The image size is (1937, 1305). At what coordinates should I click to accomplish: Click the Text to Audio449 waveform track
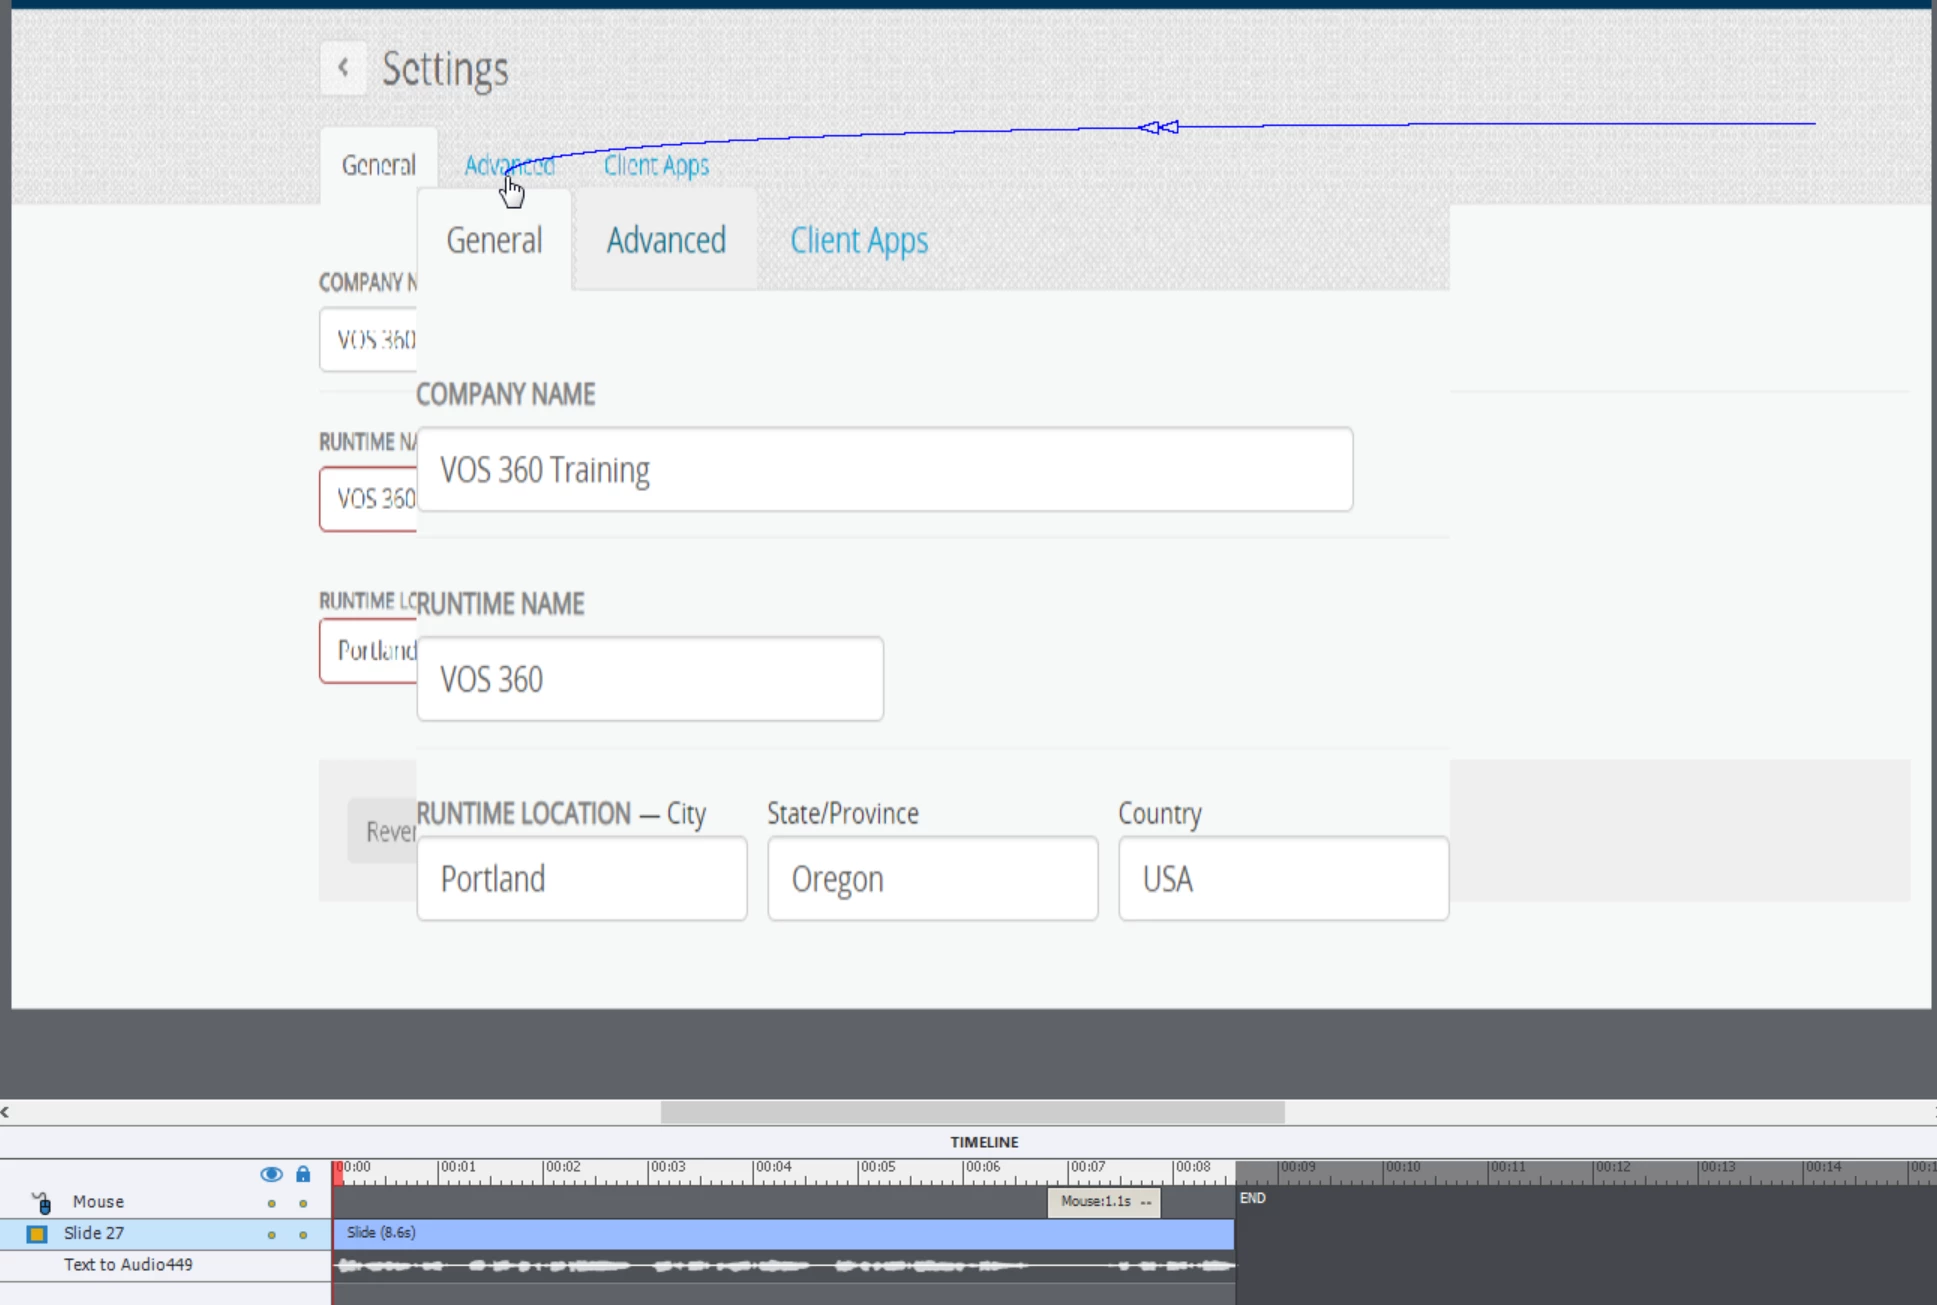784,1266
